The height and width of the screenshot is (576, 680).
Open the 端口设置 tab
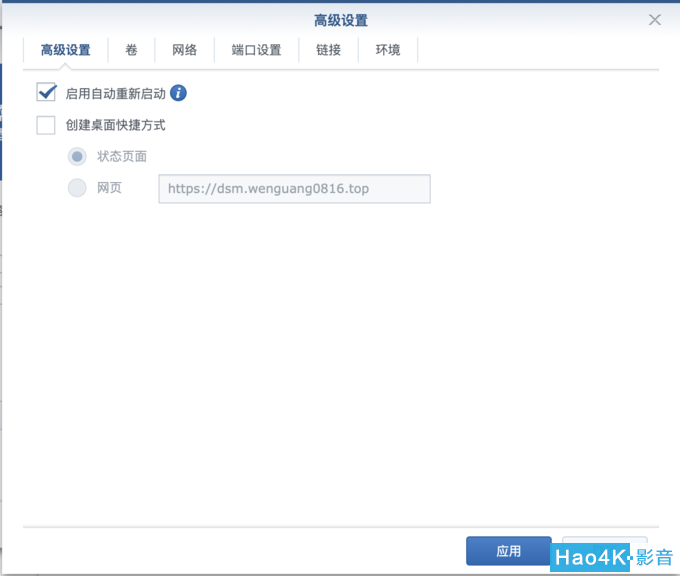(256, 50)
